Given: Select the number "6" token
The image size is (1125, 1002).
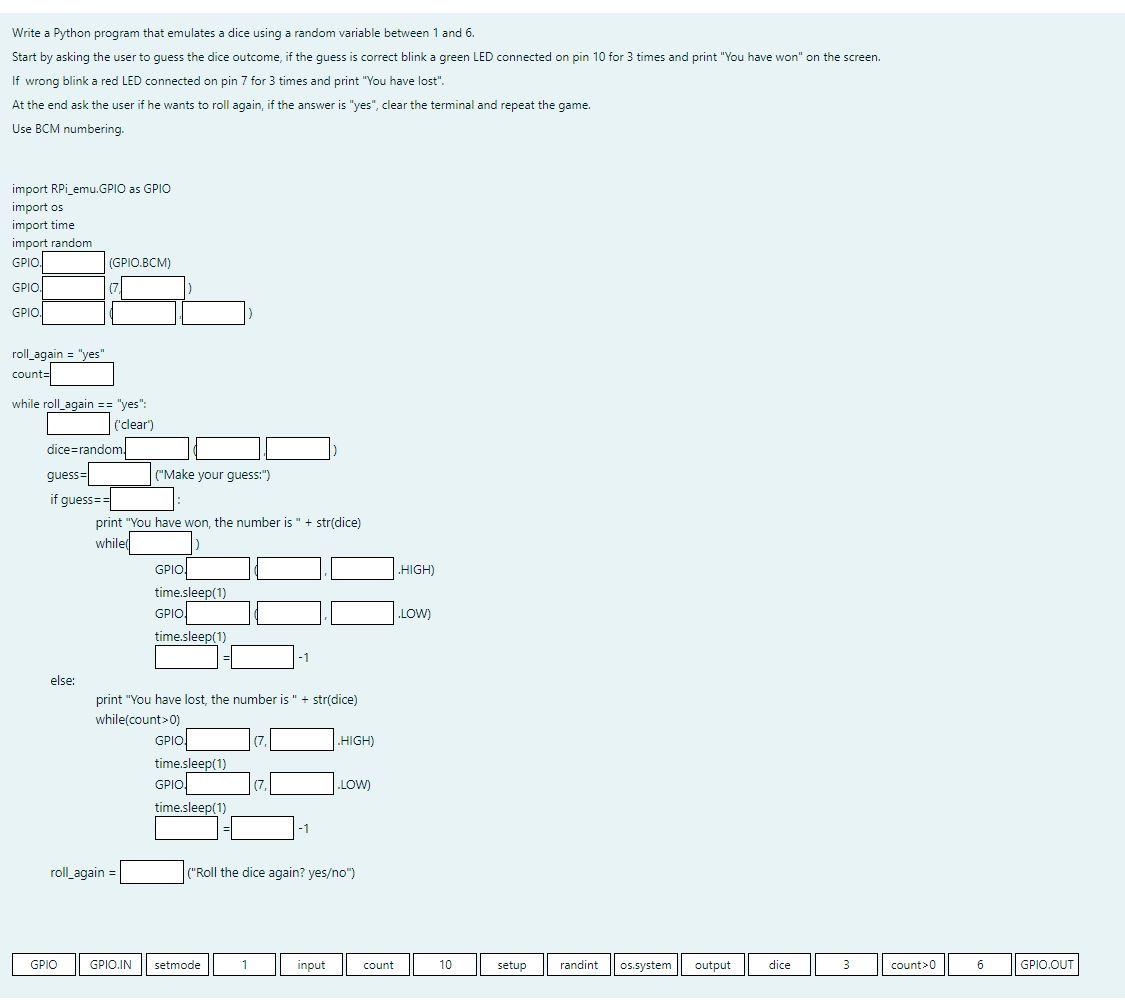Looking at the screenshot, I should click(x=979, y=964).
